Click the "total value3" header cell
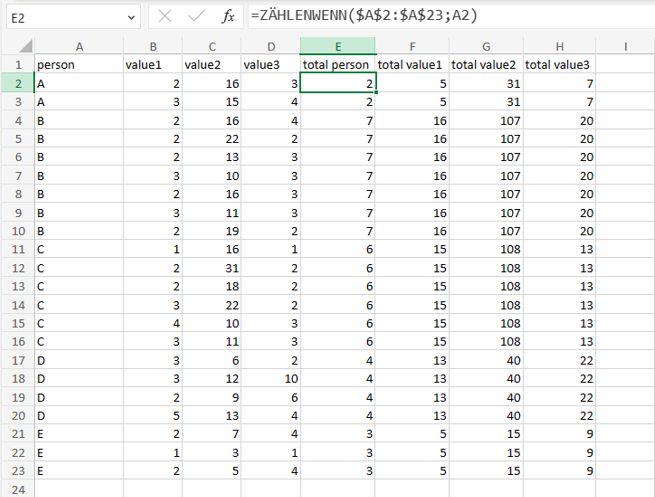 pyautogui.click(x=559, y=65)
